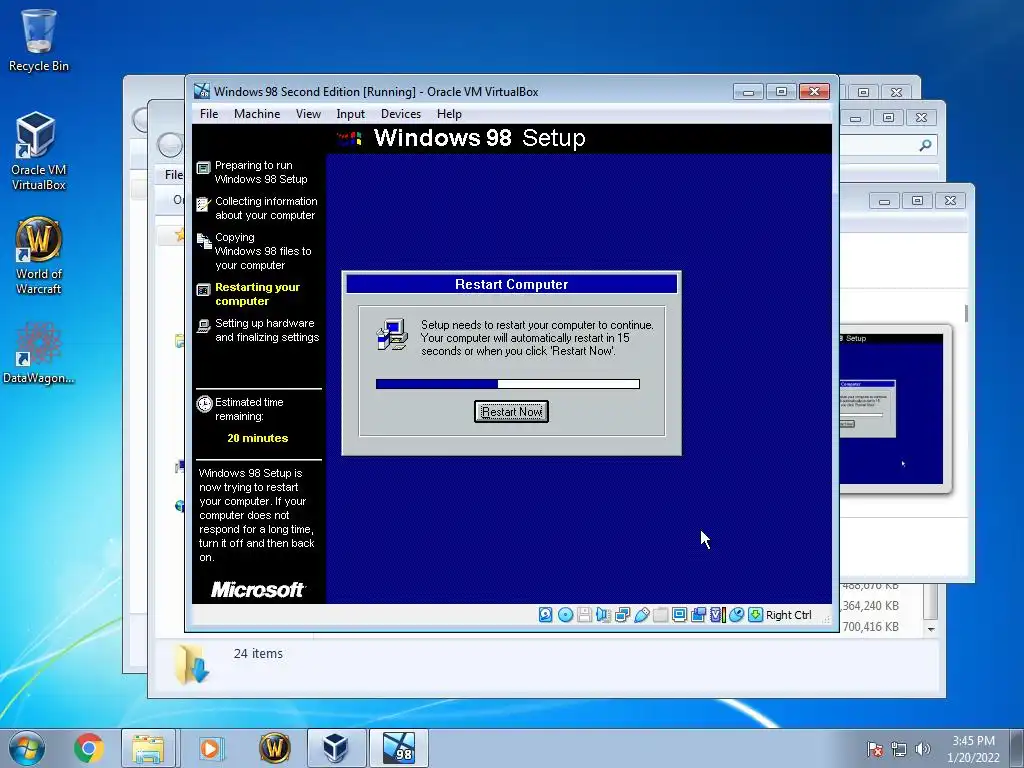Select the DataWagon desktop shortcut
Screen dimensions: 1024x768
click(x=39, y=353)
